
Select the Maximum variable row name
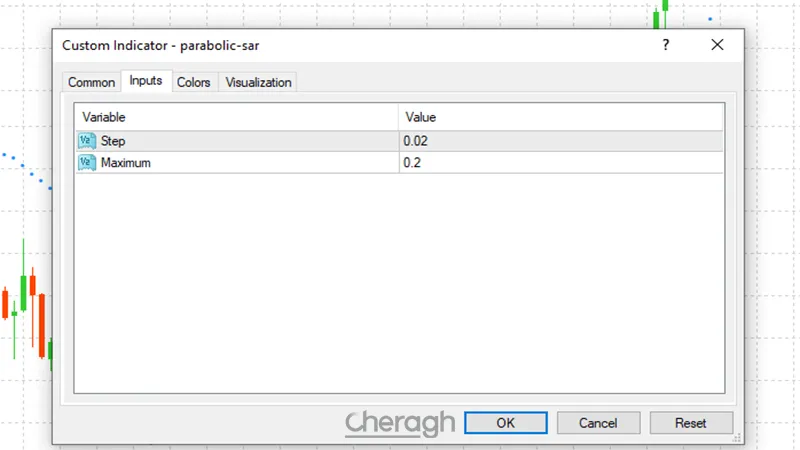pos(126,162)
